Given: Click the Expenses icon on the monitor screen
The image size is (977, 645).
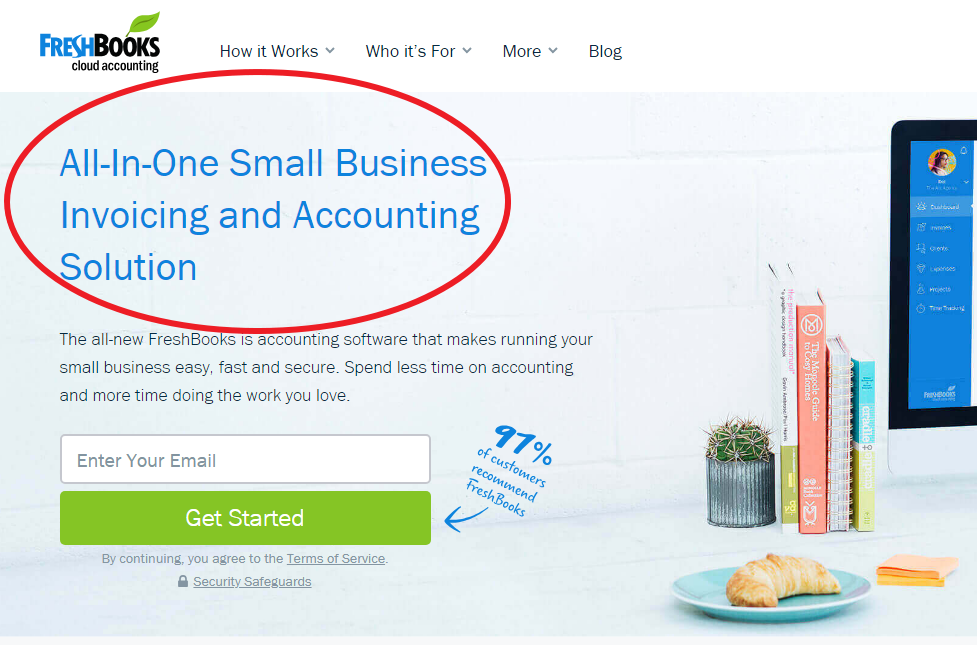Looking at the screenshot, I should (921, 269).
